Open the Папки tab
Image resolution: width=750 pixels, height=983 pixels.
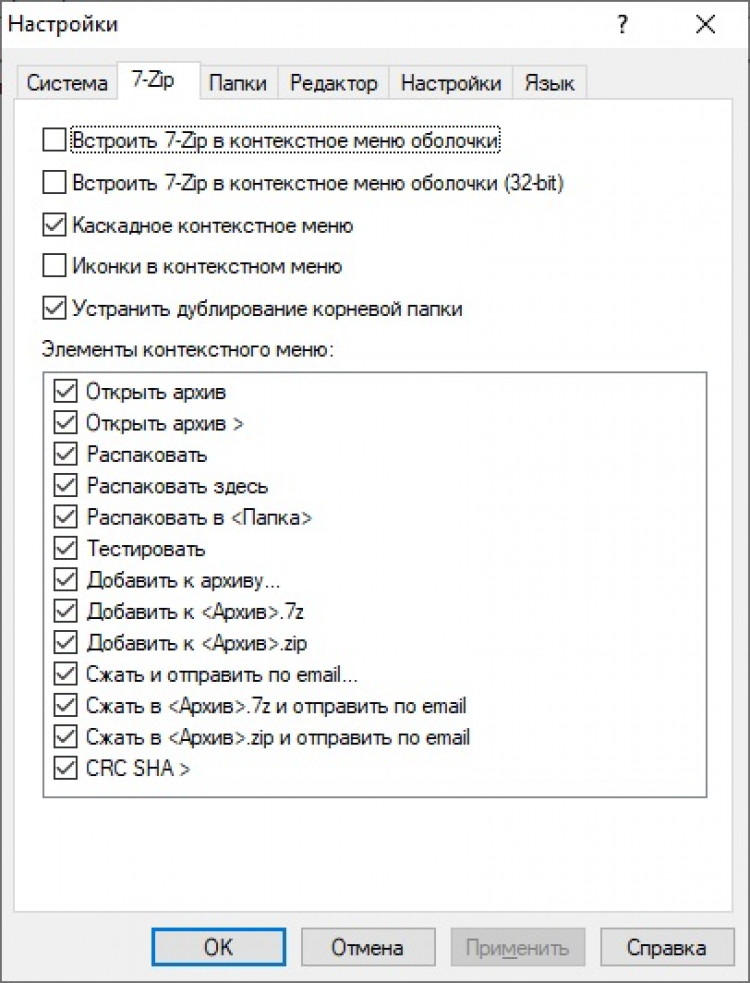click(x=237, y=83)
